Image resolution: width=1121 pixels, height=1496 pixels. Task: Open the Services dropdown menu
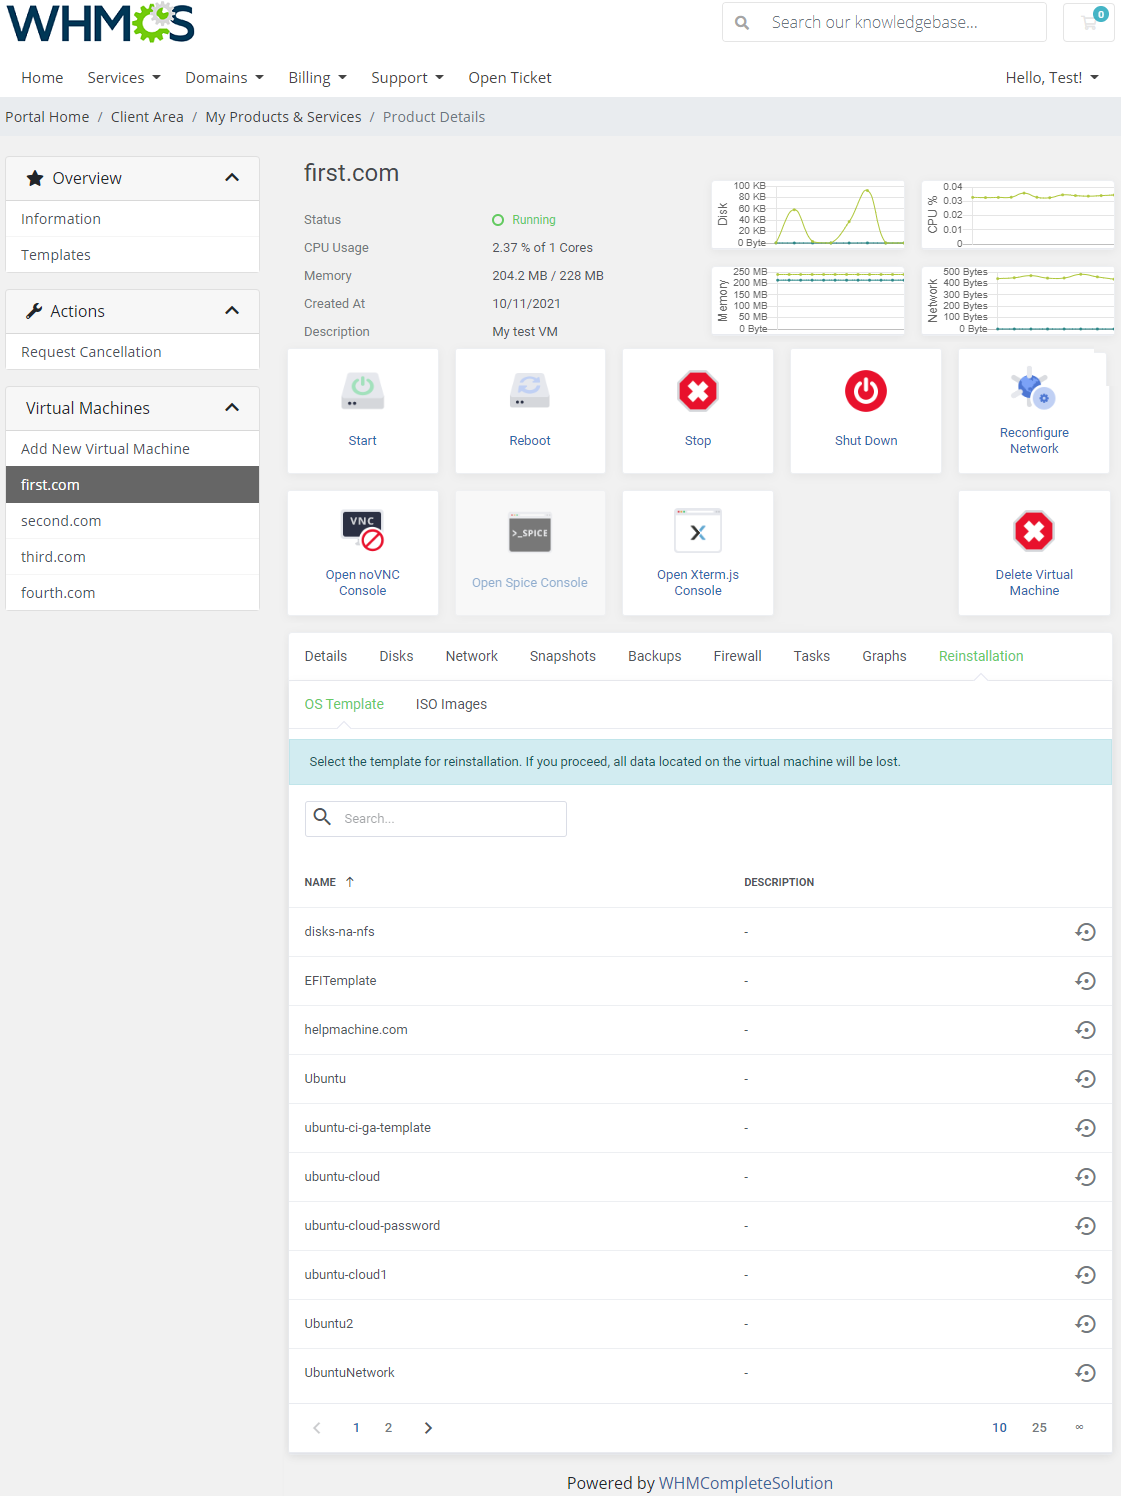[x=124, y=78]
